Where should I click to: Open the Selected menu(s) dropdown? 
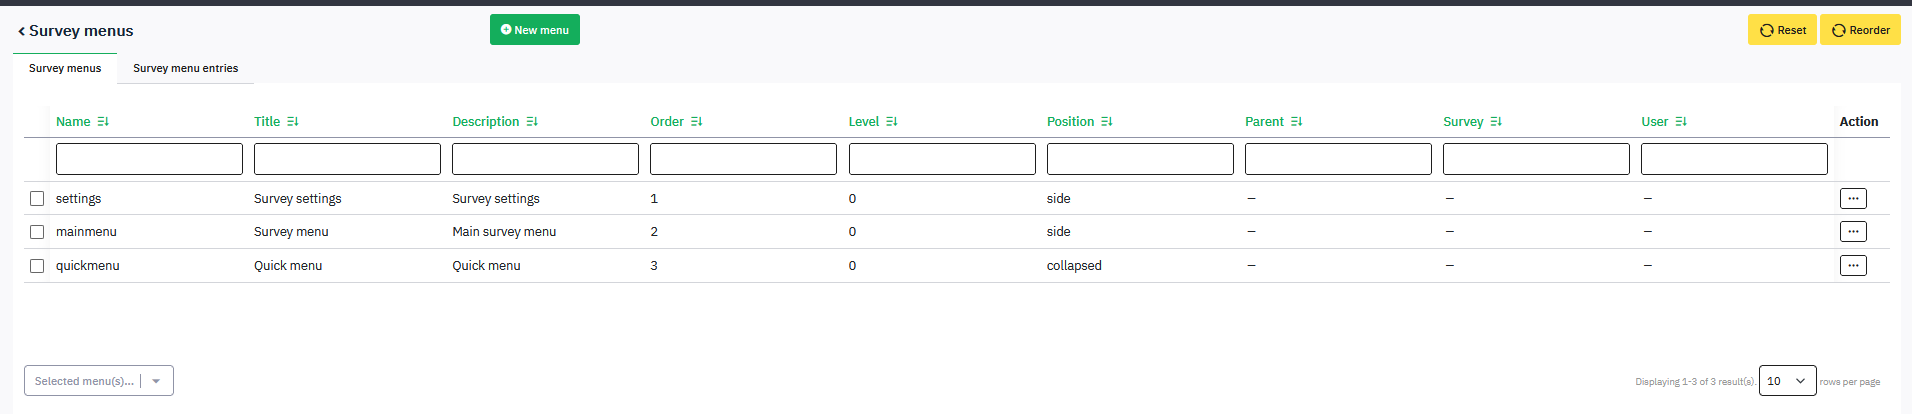[x=99, y=381]
